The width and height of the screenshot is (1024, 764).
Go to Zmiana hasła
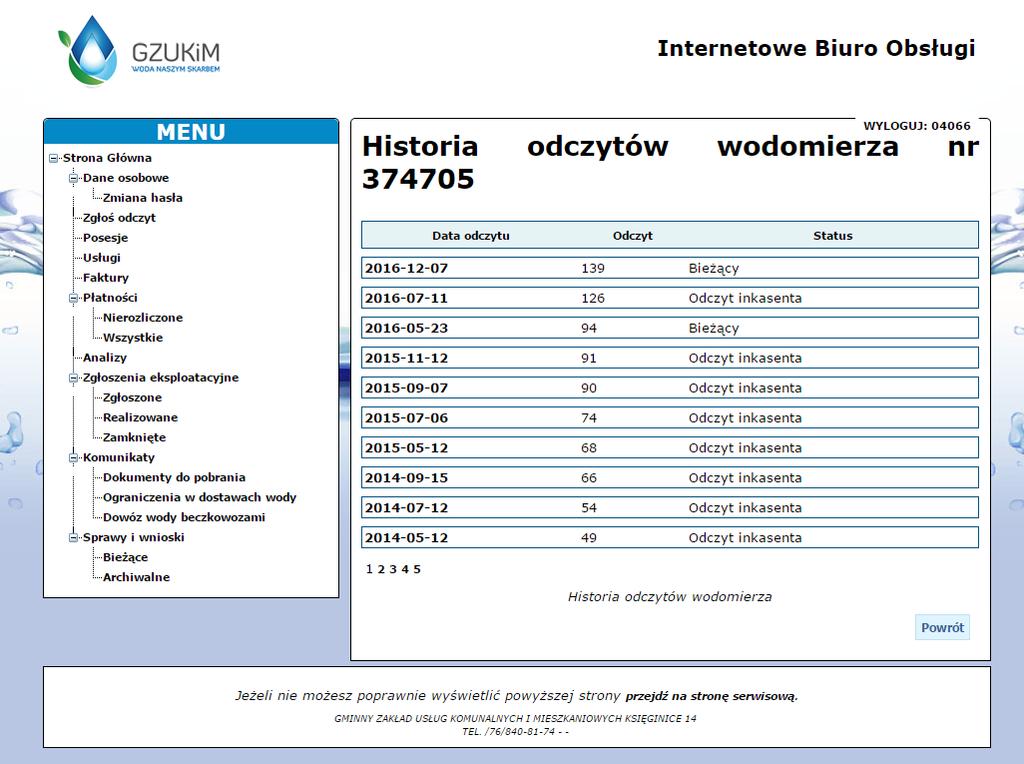tap(143, 198)
